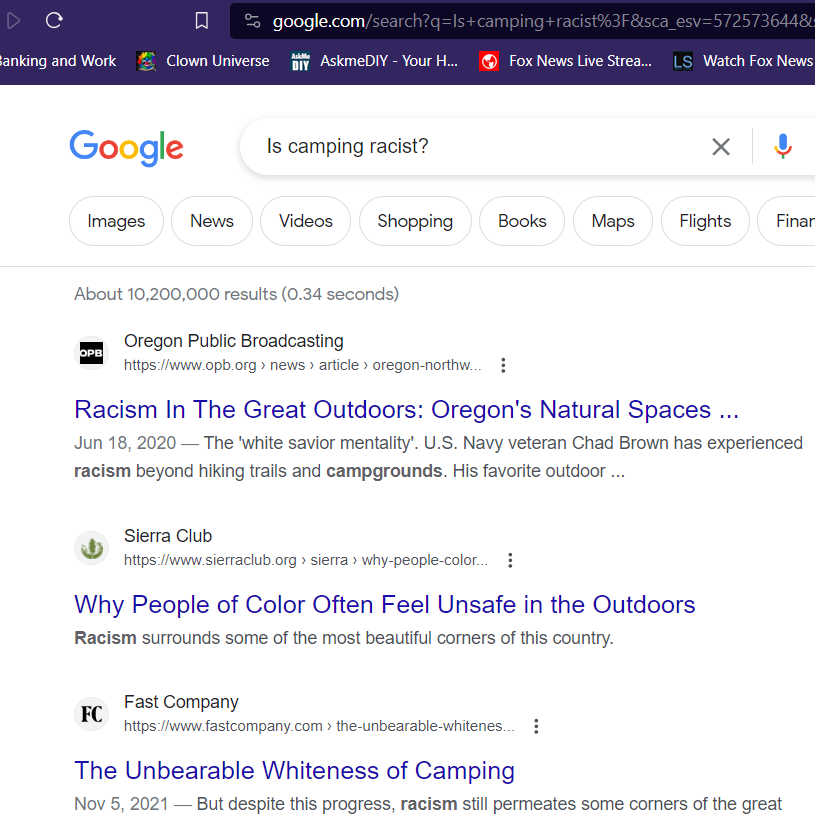
Task: Click the browser reload icon
Action: pos(54,20)
